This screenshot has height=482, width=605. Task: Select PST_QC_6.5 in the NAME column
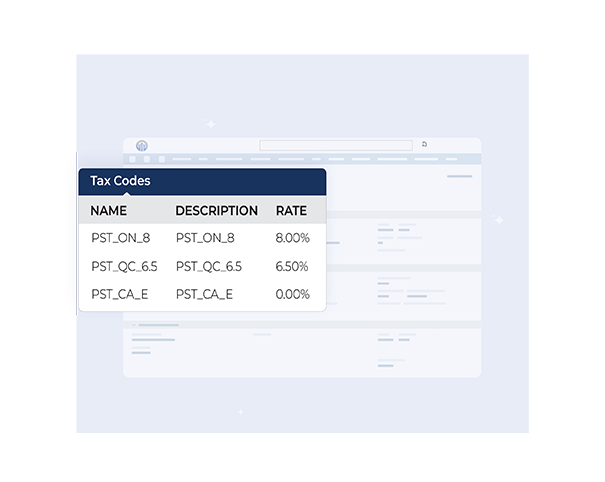point(124,266)
